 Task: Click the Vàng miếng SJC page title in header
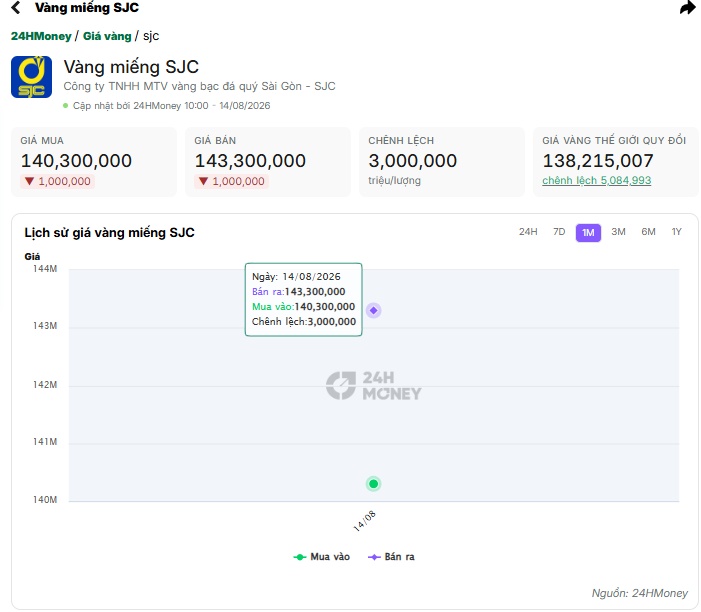pos(87,8)
